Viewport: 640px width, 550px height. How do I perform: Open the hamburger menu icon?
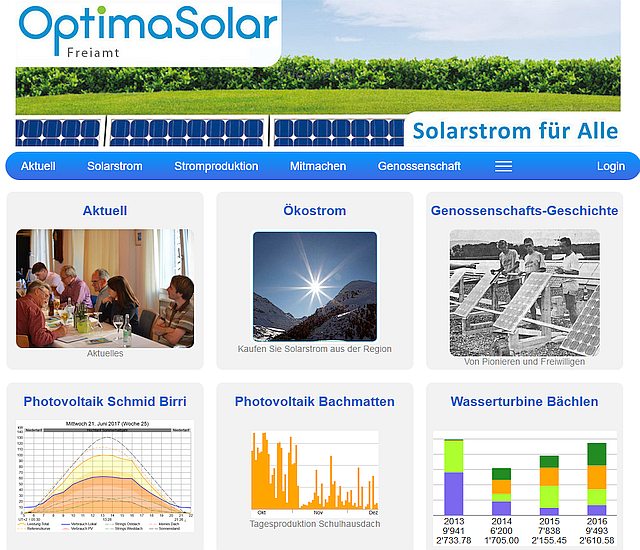pos(503,166)
